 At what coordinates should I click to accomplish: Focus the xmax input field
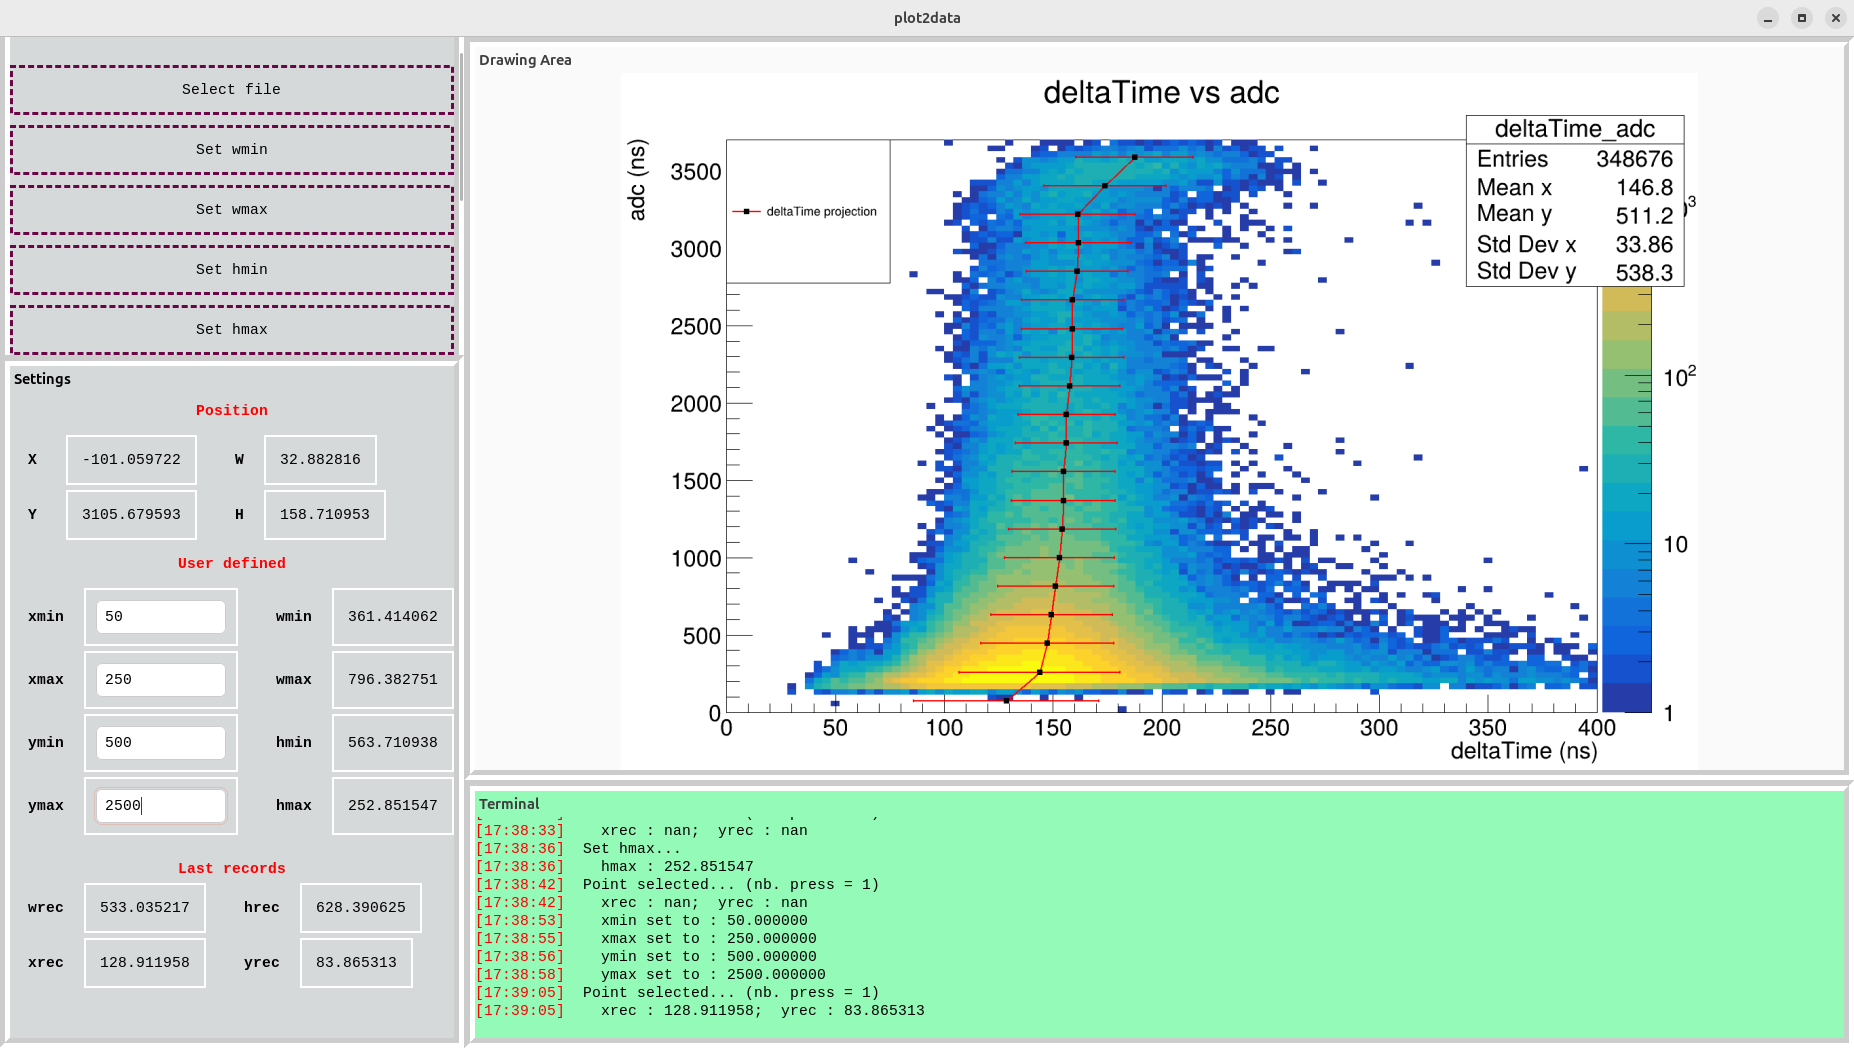(x=160, y=680)
